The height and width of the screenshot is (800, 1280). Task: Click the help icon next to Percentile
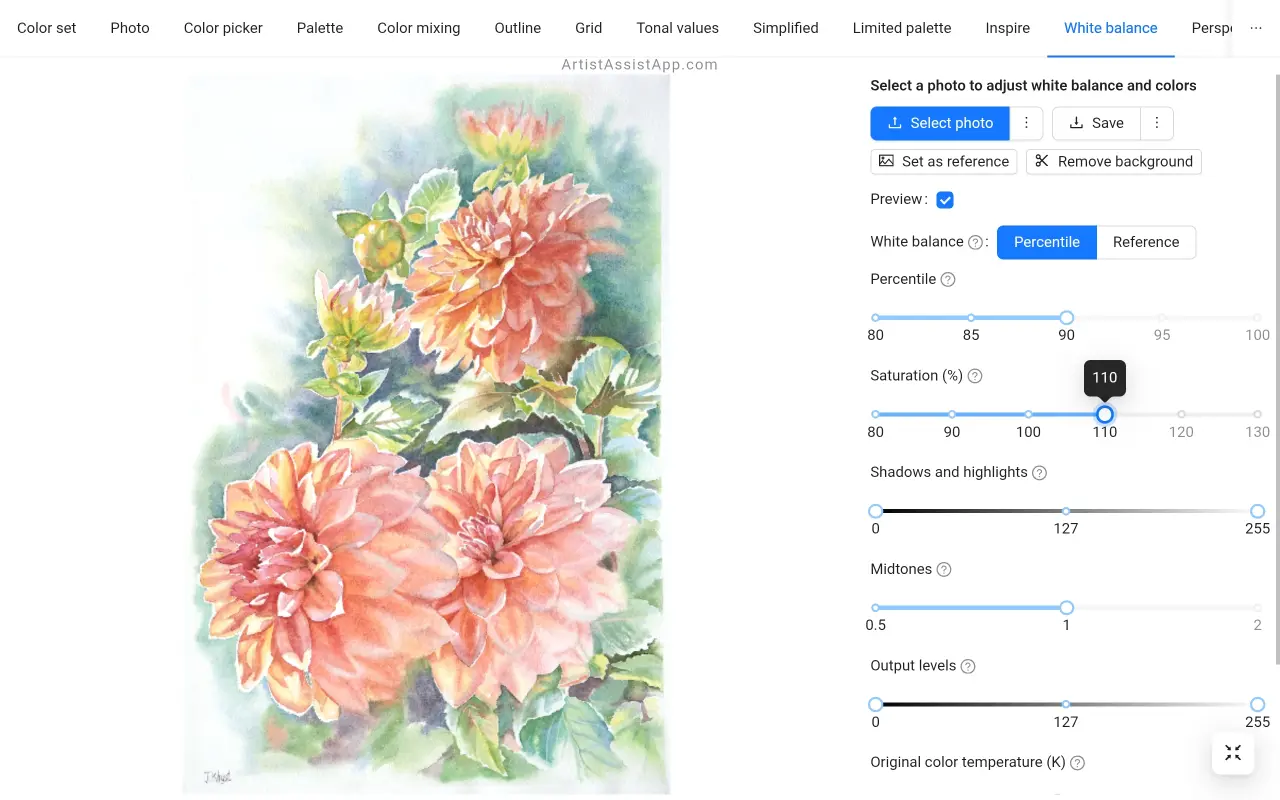tap(948, 280)
